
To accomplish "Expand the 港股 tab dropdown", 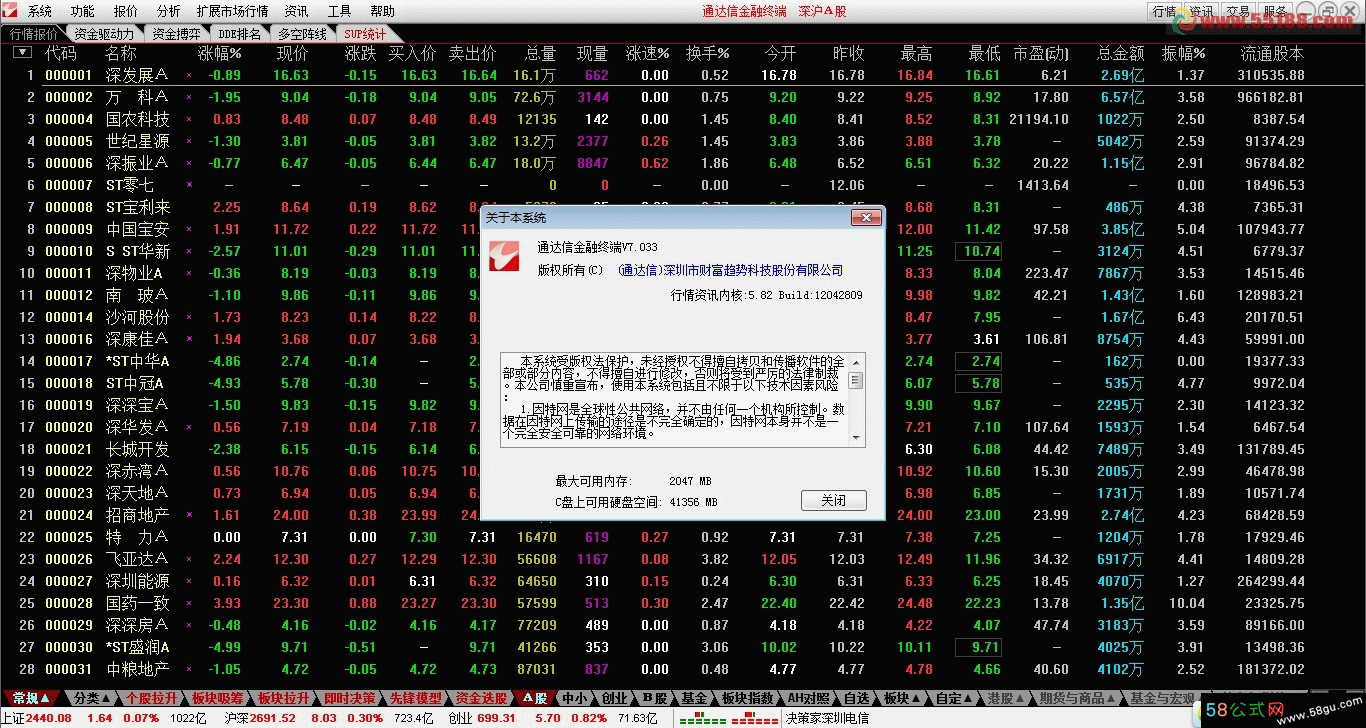I will (x=1019, y=698).
